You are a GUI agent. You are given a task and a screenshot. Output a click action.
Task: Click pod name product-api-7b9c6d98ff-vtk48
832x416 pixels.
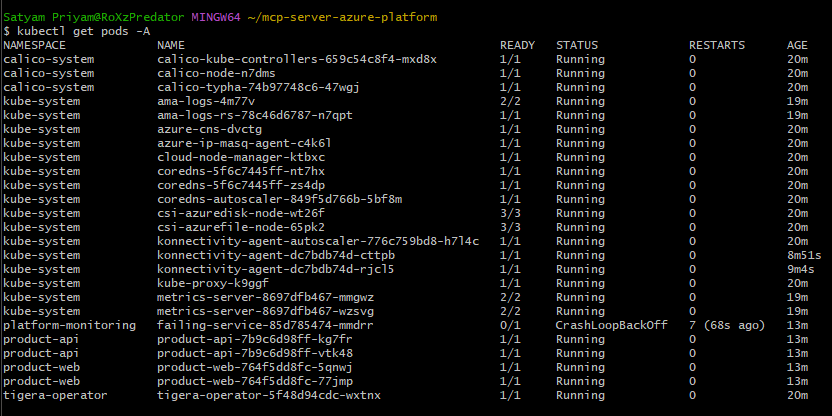coord(255,353)
